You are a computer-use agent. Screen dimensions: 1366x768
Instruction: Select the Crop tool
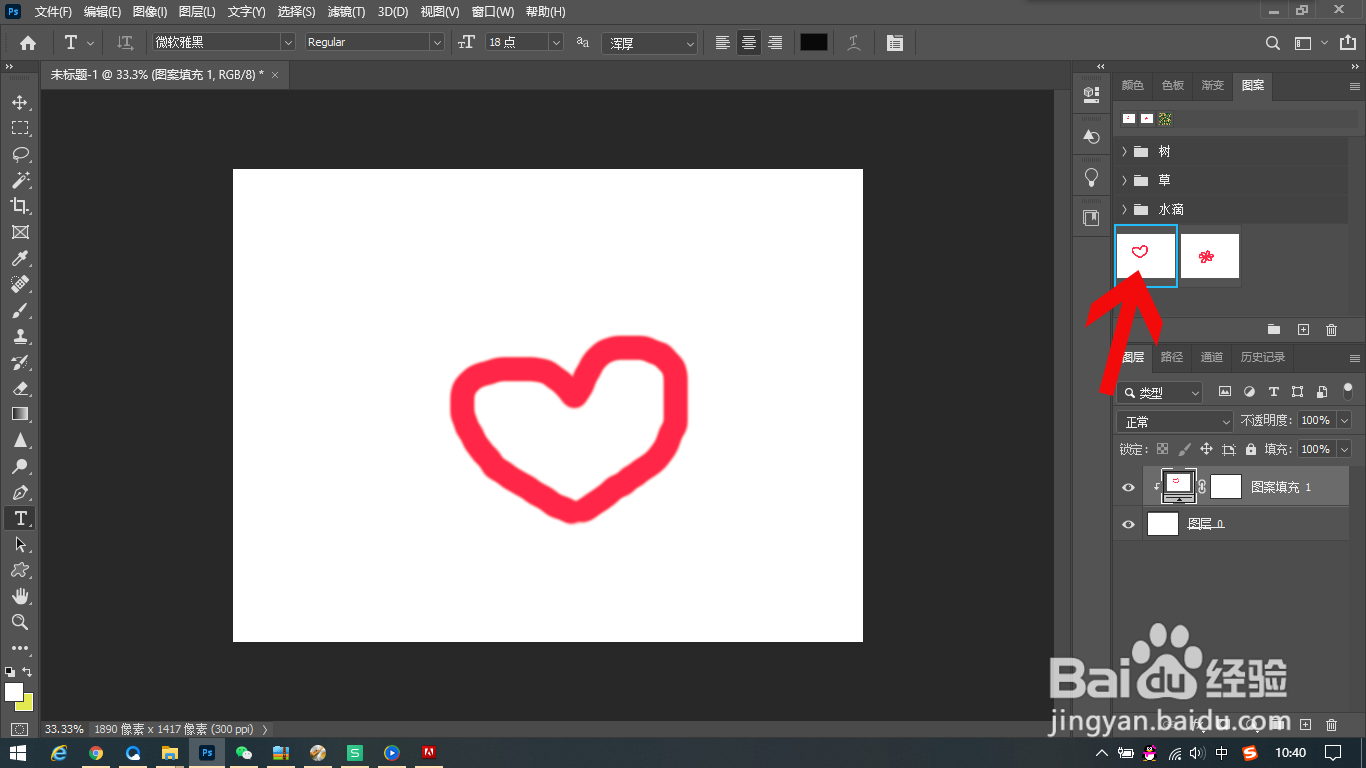pyautogui.click(x=20, y=206)
